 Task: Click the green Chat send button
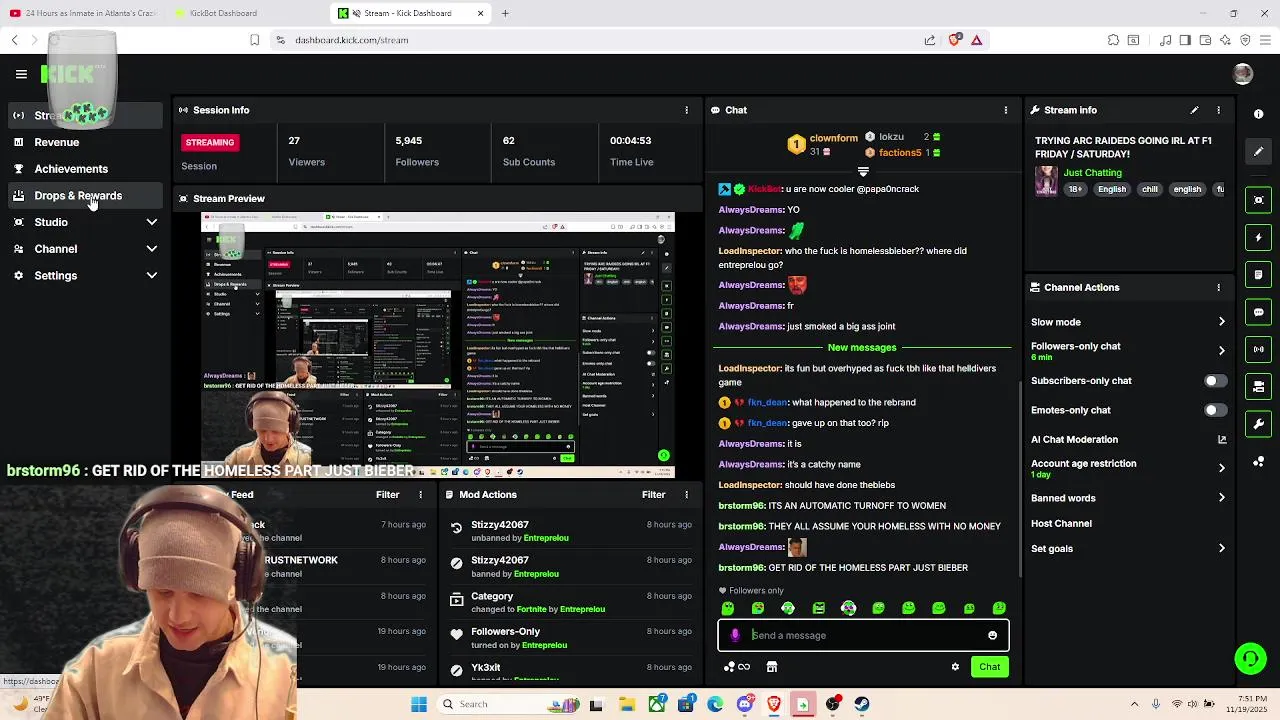[989, 667]
